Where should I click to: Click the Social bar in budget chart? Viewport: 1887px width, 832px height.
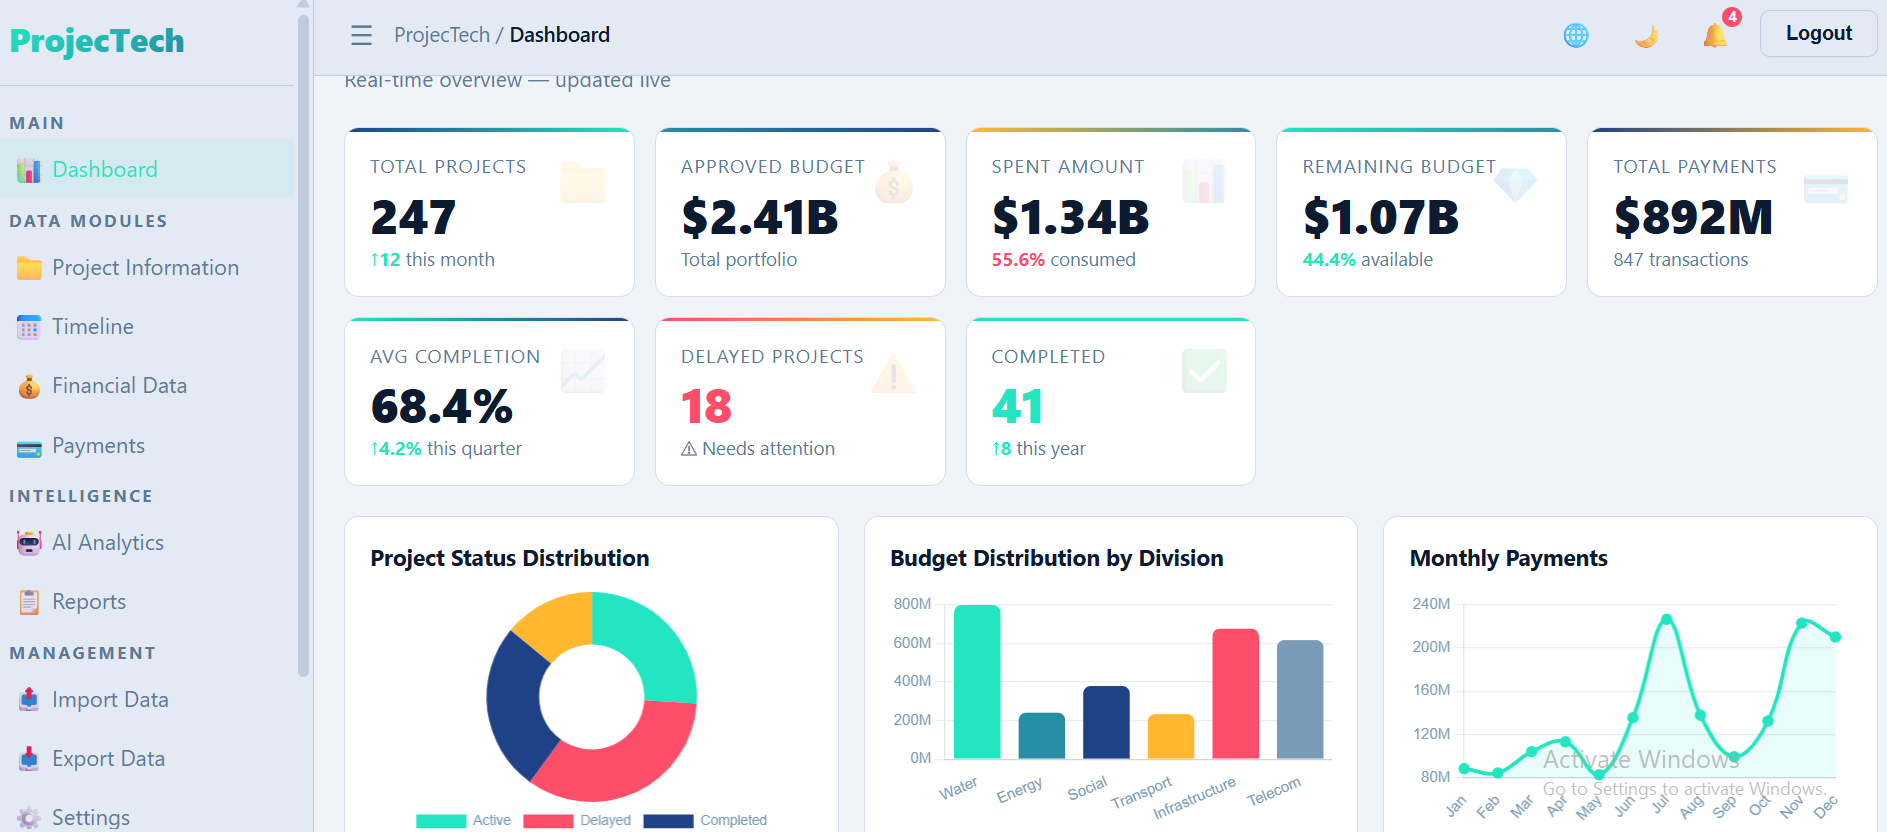[x=1106, y=723]
